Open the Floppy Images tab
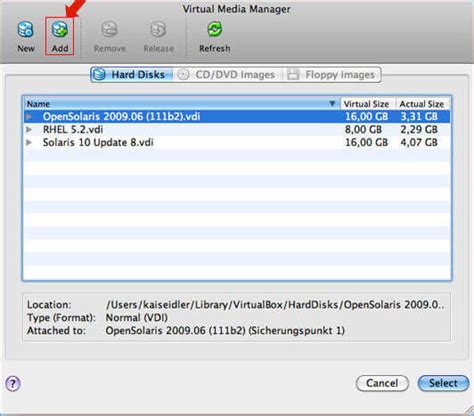Viewport: 474px width, 416px height. [332, 74]
